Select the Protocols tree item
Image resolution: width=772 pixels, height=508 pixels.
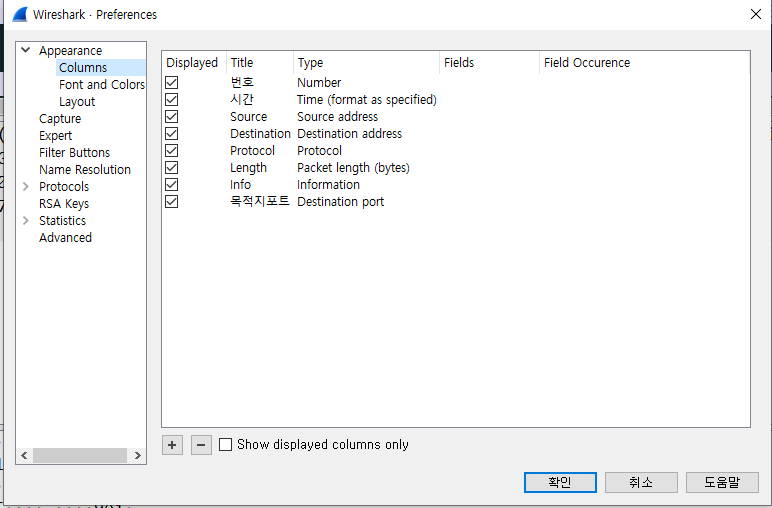coord(64,187)
